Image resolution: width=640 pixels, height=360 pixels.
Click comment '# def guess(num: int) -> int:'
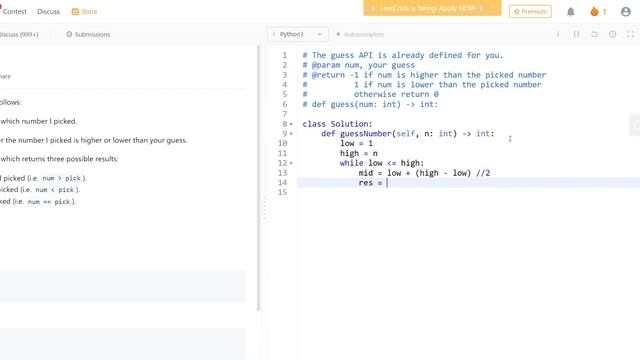click(370, 104)
